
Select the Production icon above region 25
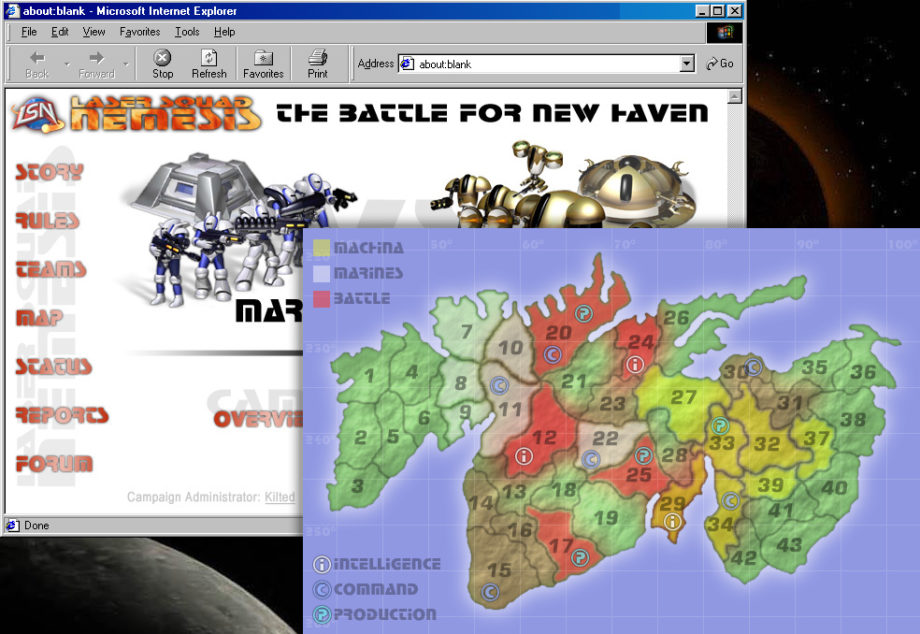[x=644, y=455]
